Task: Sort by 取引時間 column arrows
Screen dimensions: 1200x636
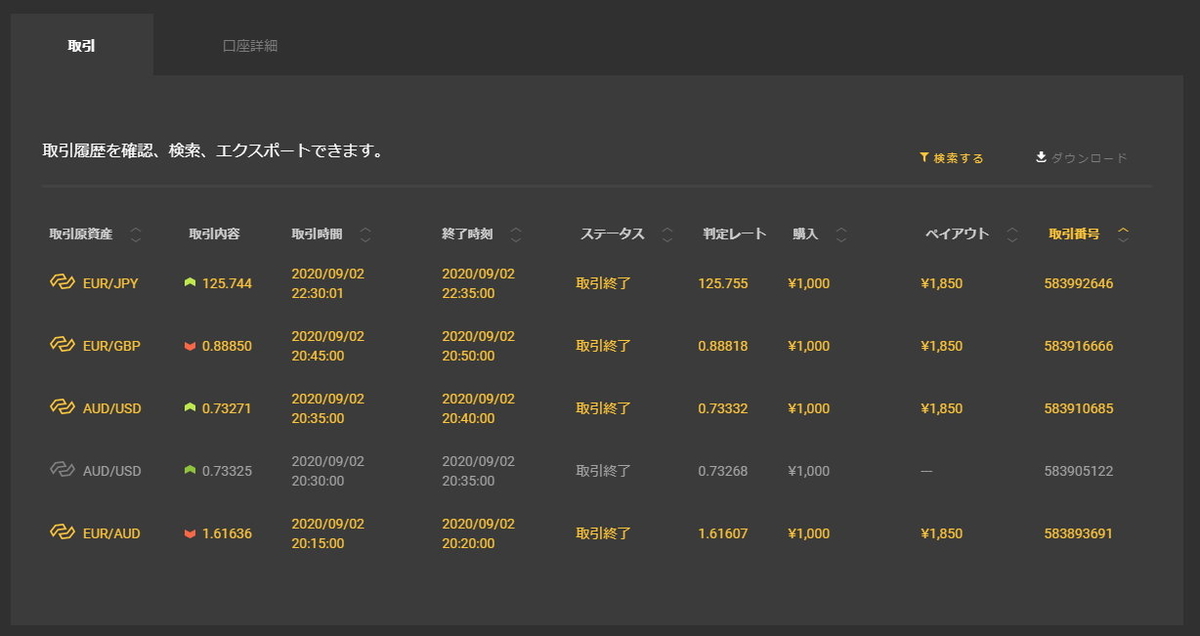Action: pos(365,235)
